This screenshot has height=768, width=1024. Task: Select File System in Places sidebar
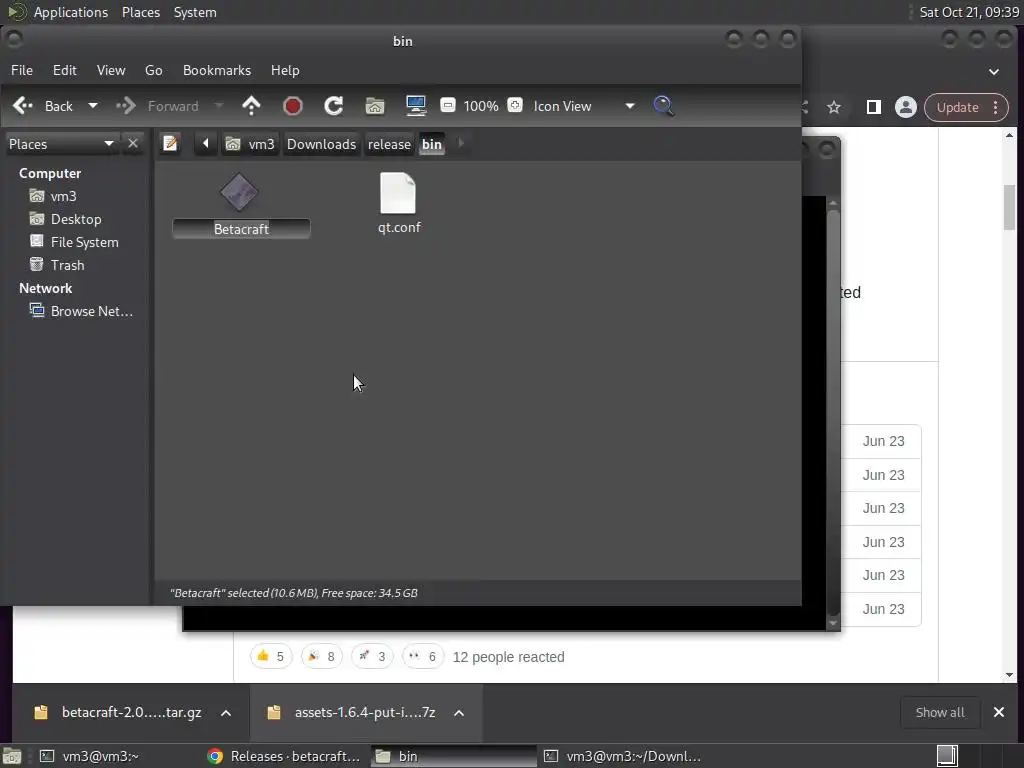pyautogui.click(x=74, y=242)
